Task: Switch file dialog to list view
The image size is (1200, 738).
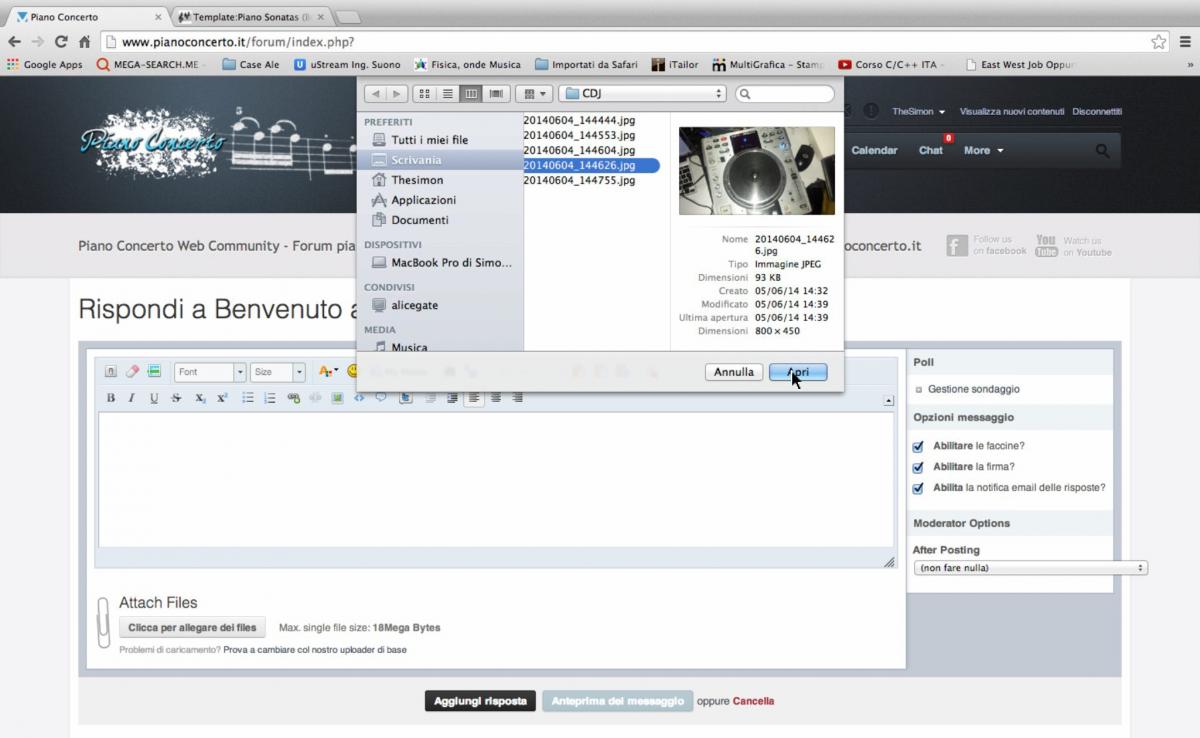Action: click(448, 94)
